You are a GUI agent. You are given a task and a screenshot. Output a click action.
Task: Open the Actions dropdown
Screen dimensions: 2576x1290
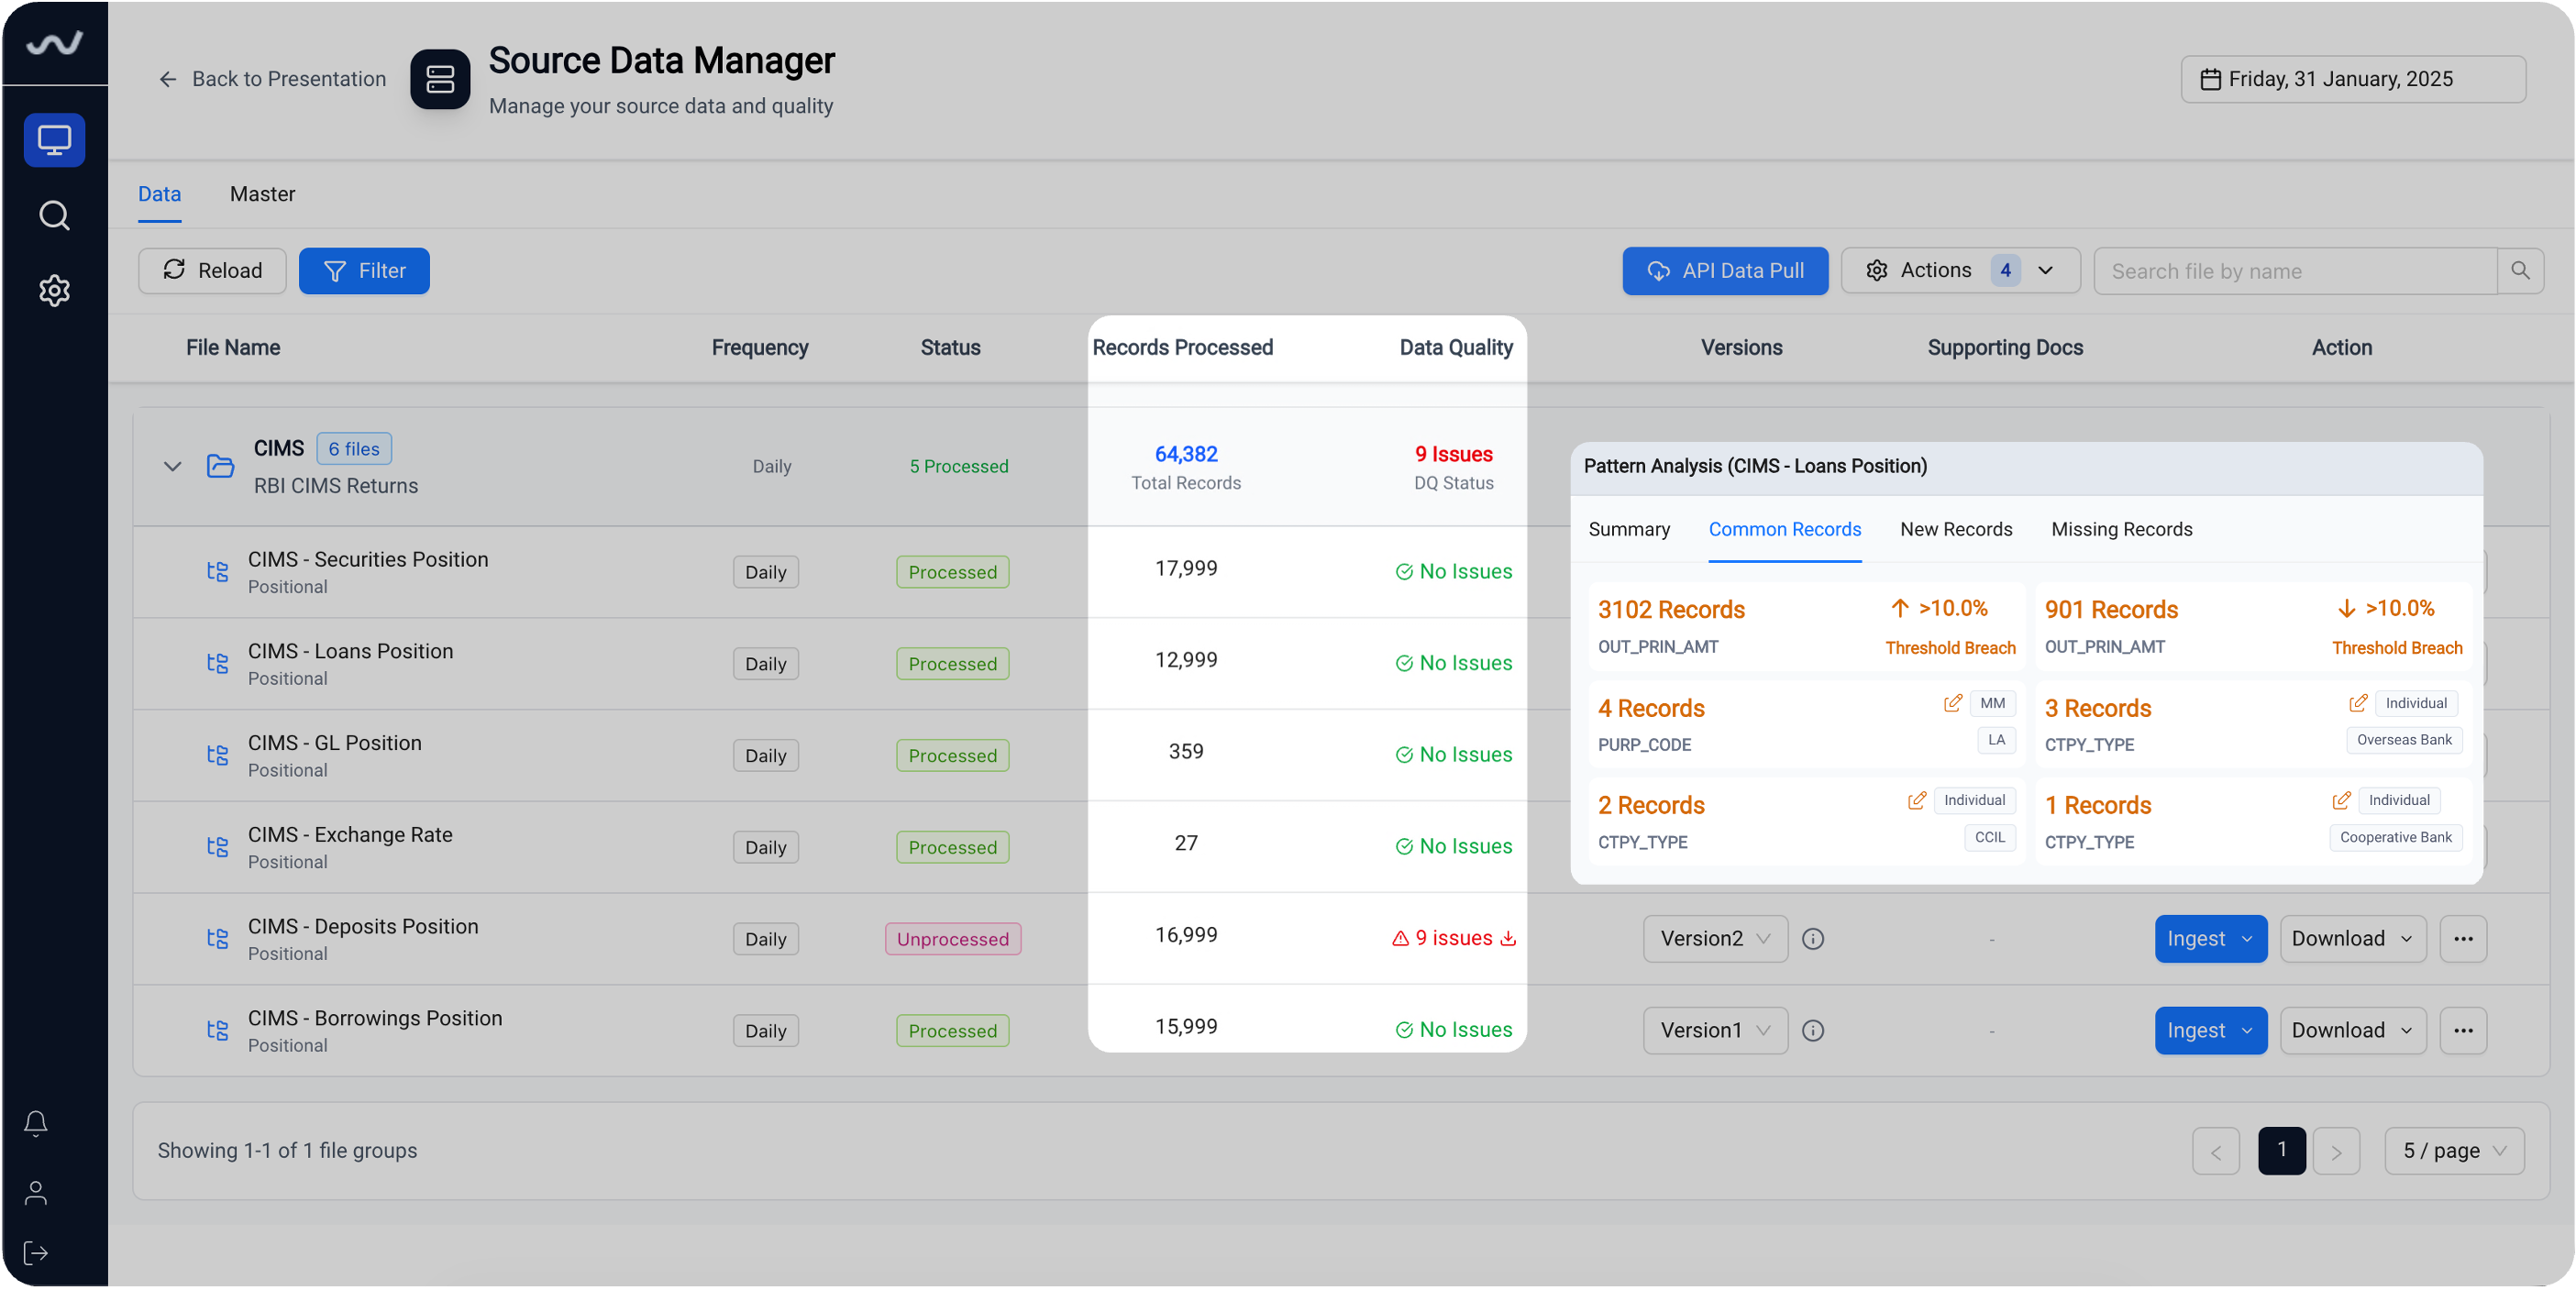[x=1960, y=271]
